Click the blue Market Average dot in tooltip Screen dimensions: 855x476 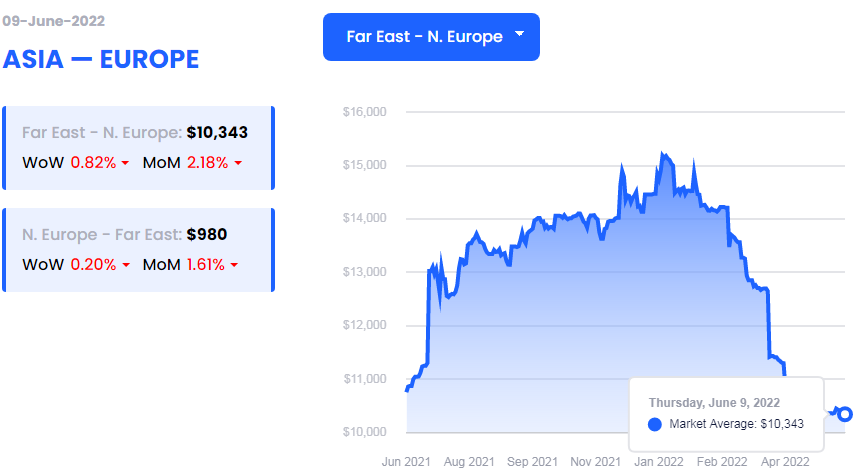(655, 424)
